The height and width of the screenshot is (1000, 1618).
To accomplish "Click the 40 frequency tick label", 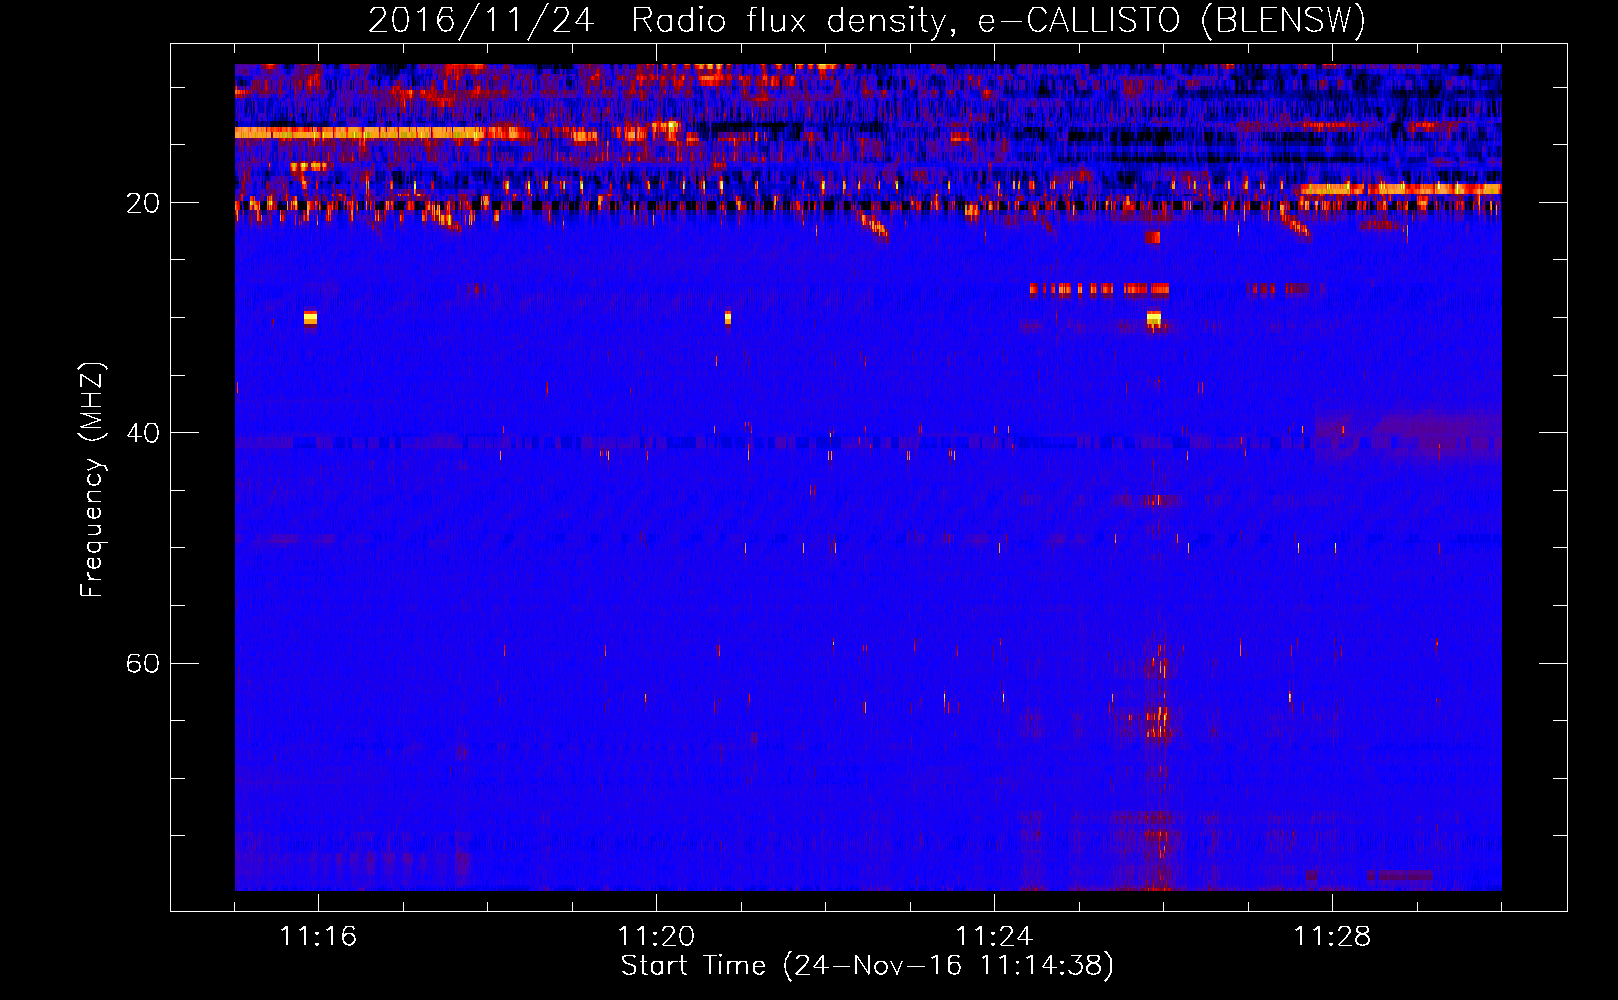I will point(143,433).
